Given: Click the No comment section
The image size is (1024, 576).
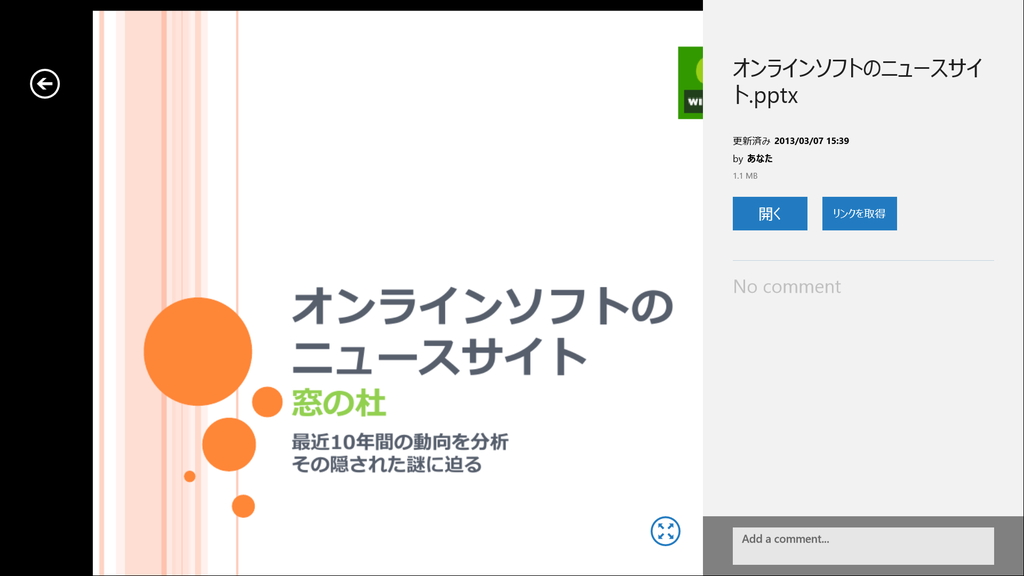Looking at the screenshot, I should coord(787,286).
